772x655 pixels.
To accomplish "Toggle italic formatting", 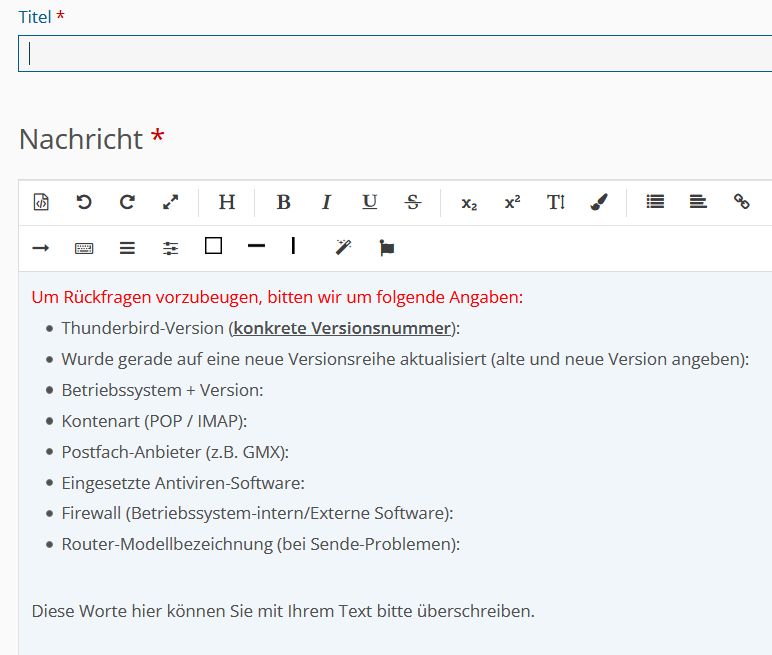I will pyautogui.click(x=326, y=202).
